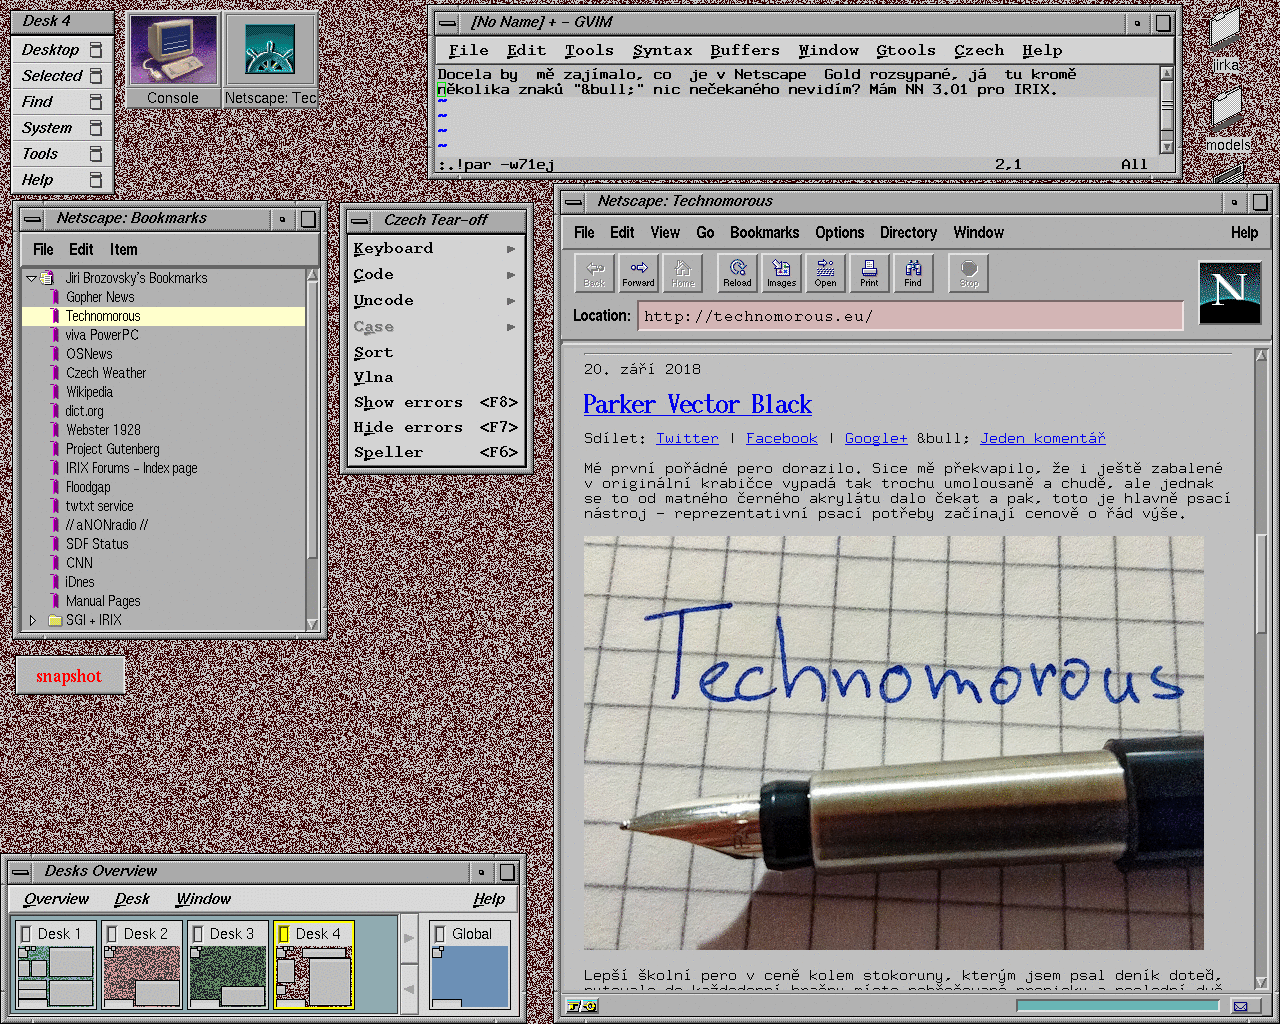Click the Forward navigation arrow icon
The width and height of the screenshot is (1280, 1024).
[x=638, y=272]
